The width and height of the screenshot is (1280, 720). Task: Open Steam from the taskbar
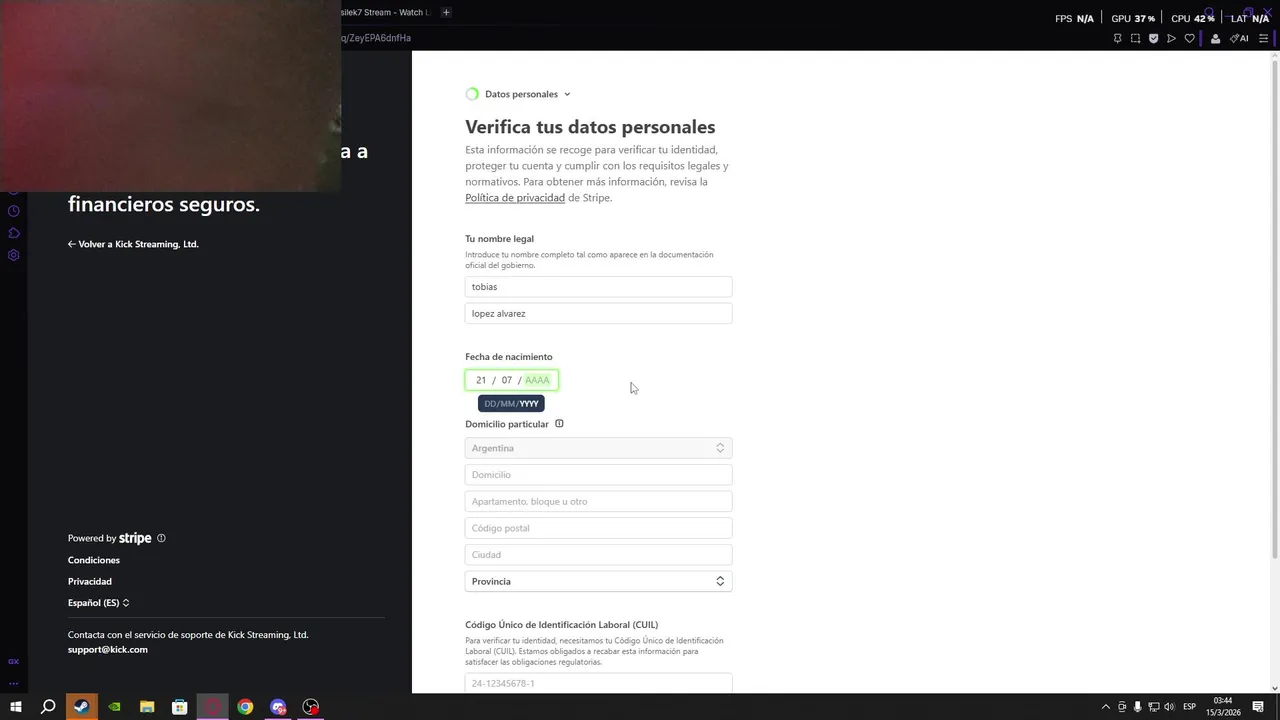pos(81,707)
